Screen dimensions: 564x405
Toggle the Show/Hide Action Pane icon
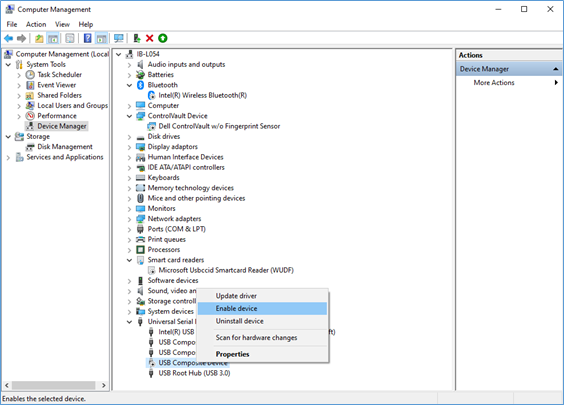click(x=101, y=38)
